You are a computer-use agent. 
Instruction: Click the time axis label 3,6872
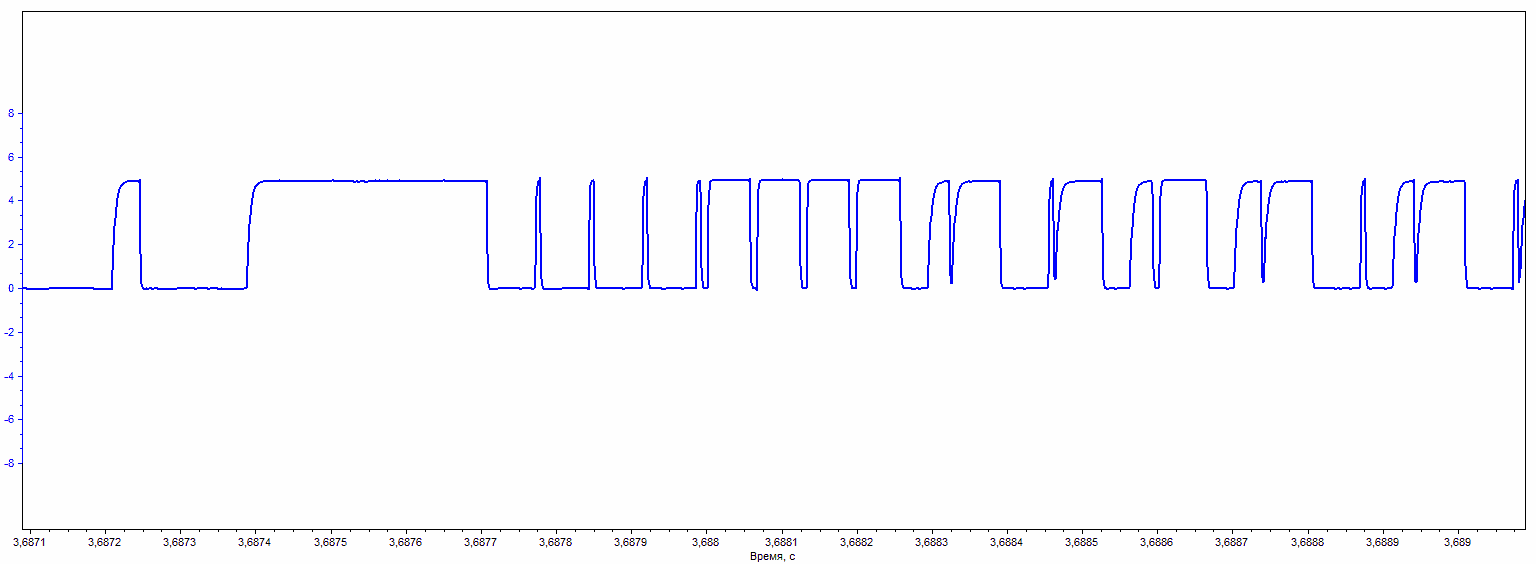[x=105, y=542]
